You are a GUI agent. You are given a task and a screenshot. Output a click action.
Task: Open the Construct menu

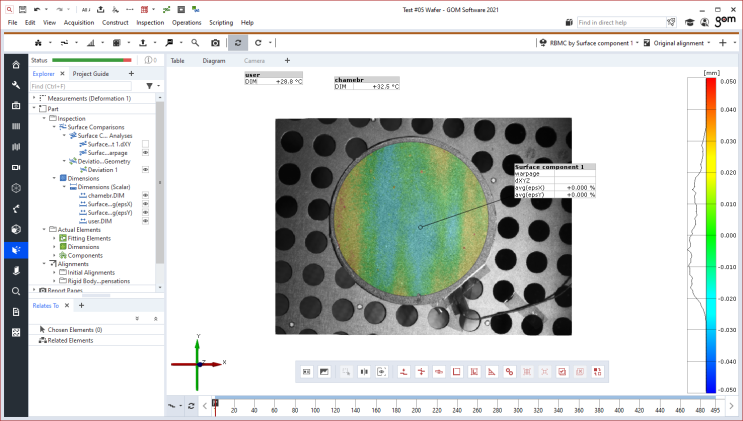[115, 22]
